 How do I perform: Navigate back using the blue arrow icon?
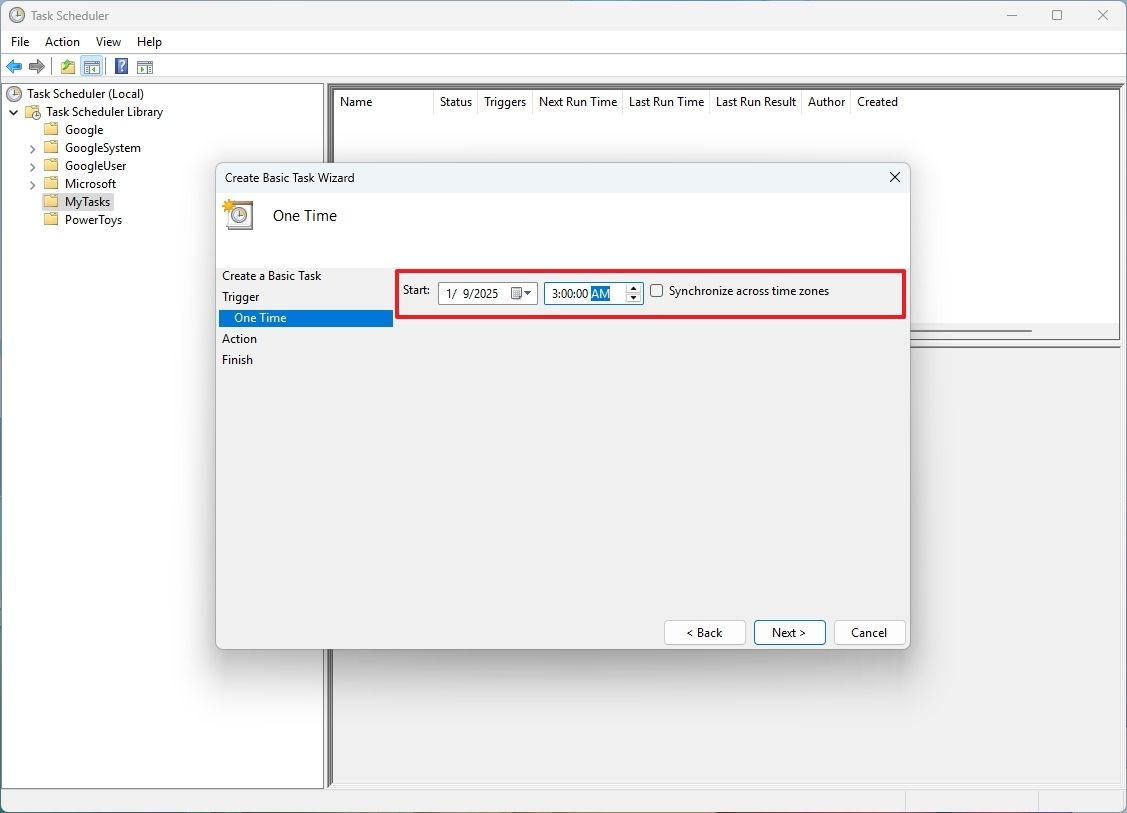(x=14, y=66)
